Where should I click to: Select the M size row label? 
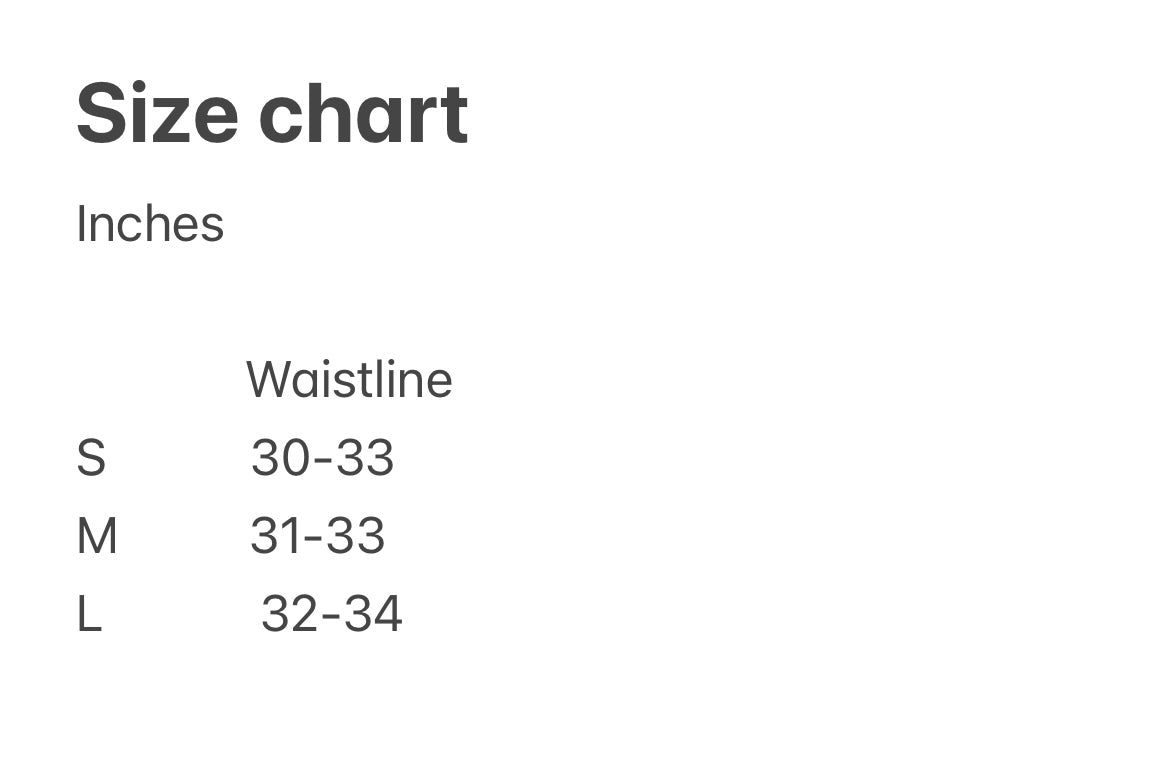click(x=97, y=536)
